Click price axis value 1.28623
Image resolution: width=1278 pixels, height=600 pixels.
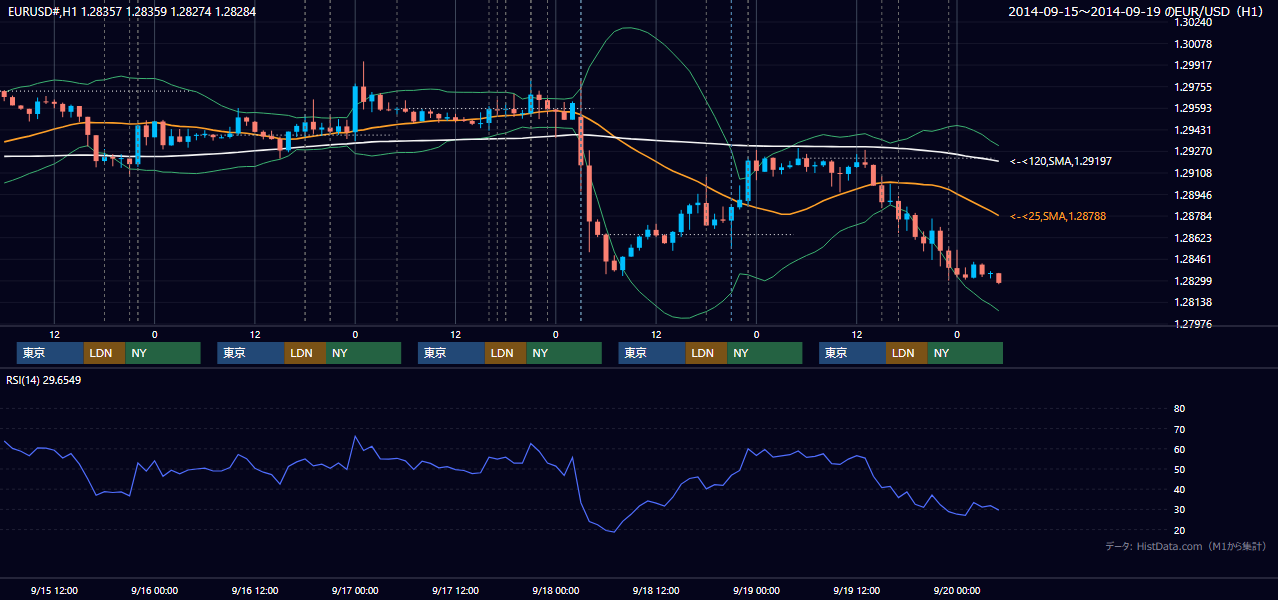coord(1193,238)
